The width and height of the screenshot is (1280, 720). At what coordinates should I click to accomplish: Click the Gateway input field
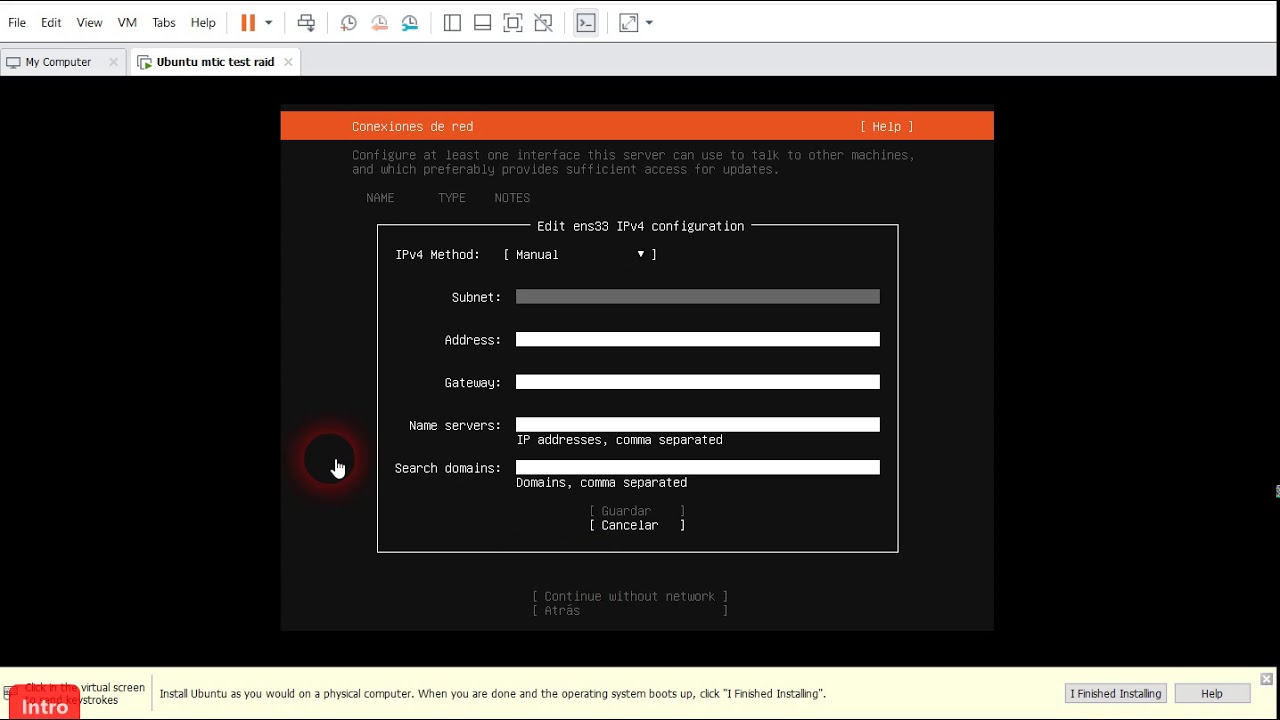698,382
